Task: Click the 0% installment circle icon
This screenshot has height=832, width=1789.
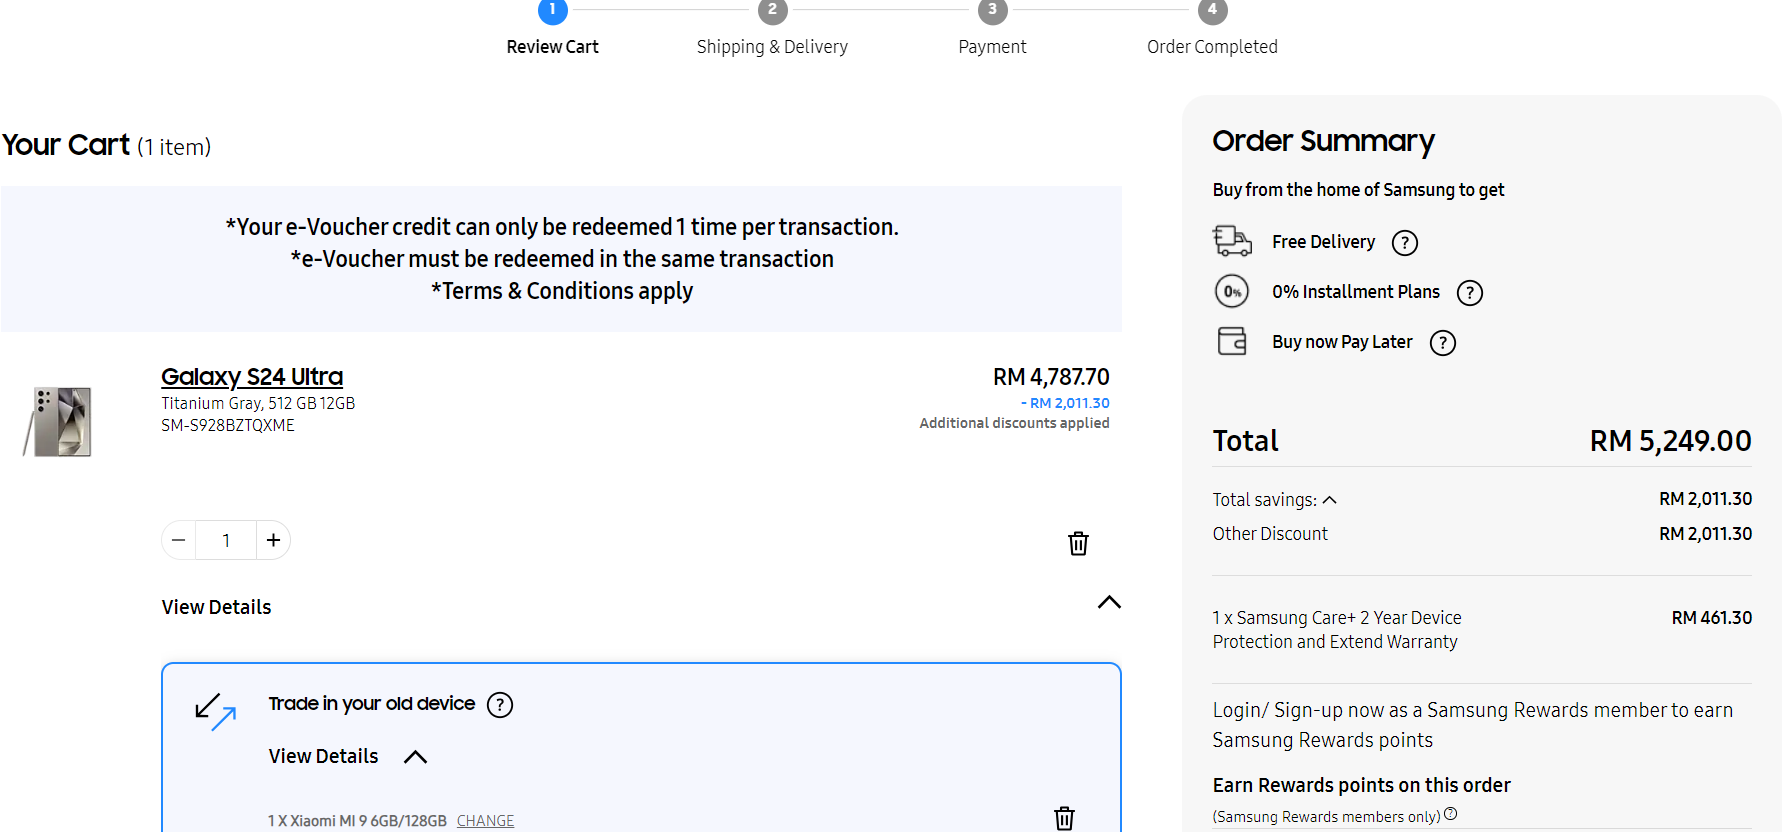Action: tap(1232, 291)
